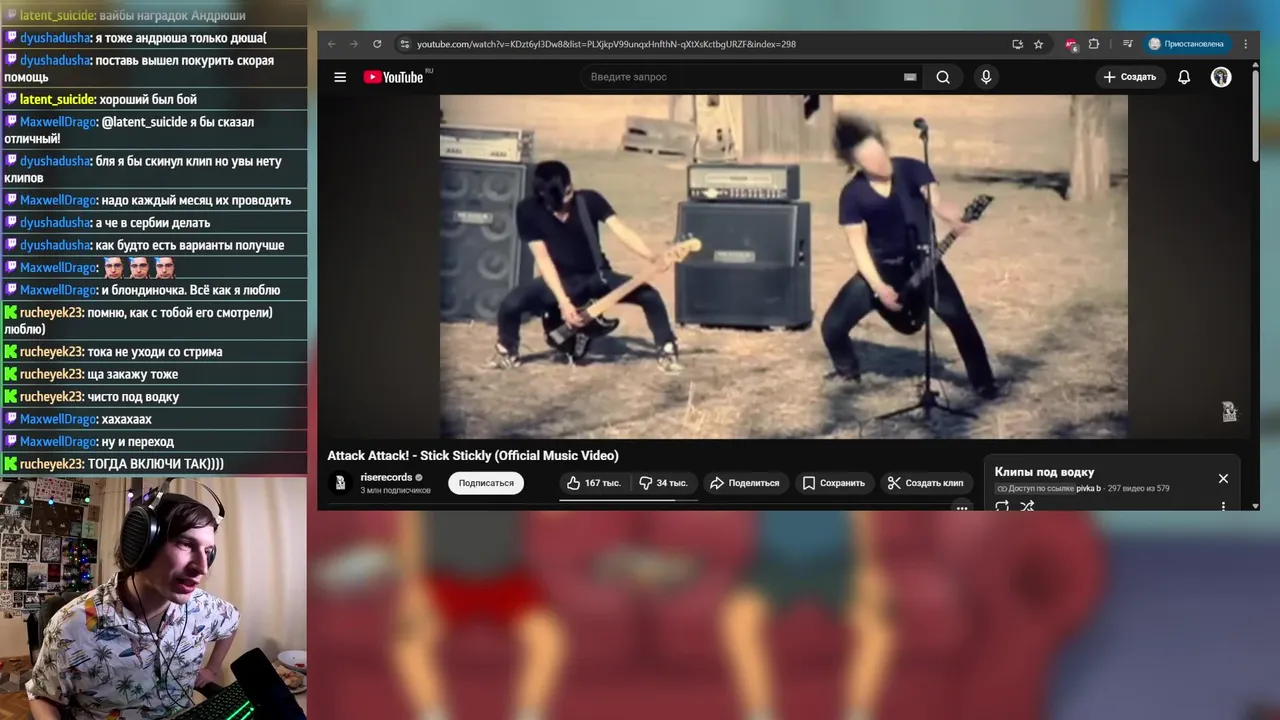Click the Создать клип button
This screenshot has width=1280, height=720.
(926, 483)
